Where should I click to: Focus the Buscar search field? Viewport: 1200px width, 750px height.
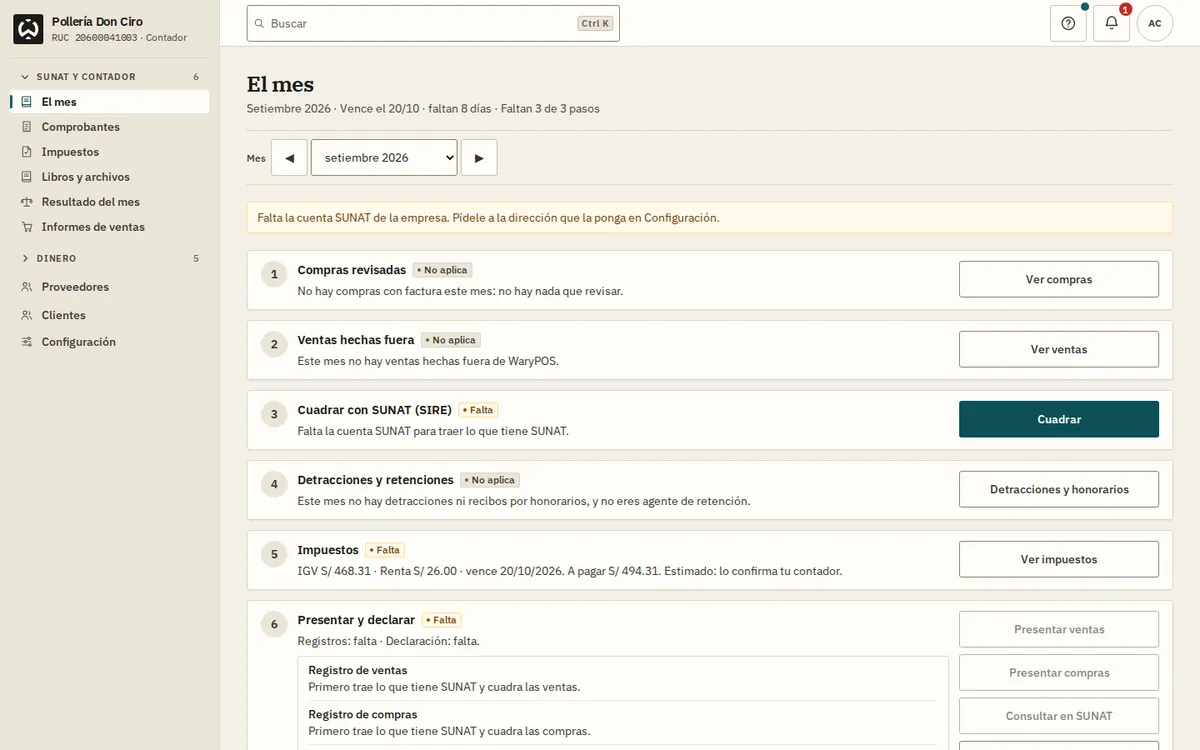(433, 23)
